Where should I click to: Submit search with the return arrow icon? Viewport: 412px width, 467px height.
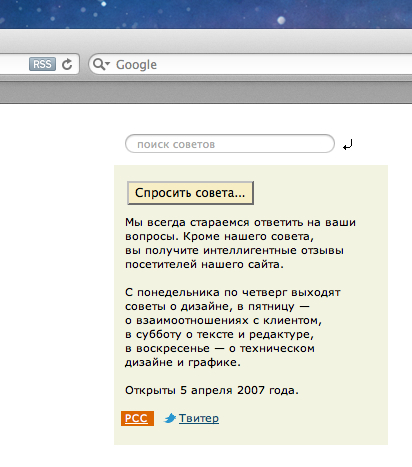click(x=348, y=145)
